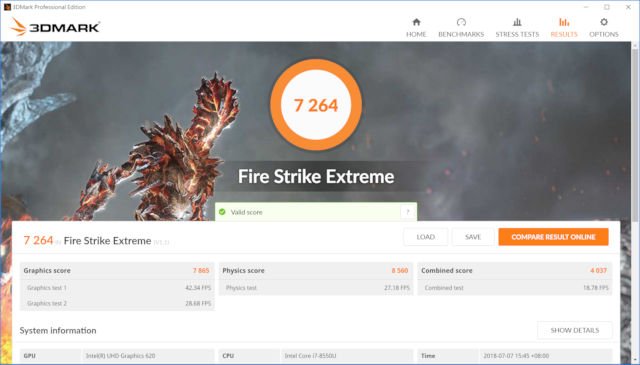Click the LOAD button
This screenshot has height=365, width=640.
(x=425, y=237)
